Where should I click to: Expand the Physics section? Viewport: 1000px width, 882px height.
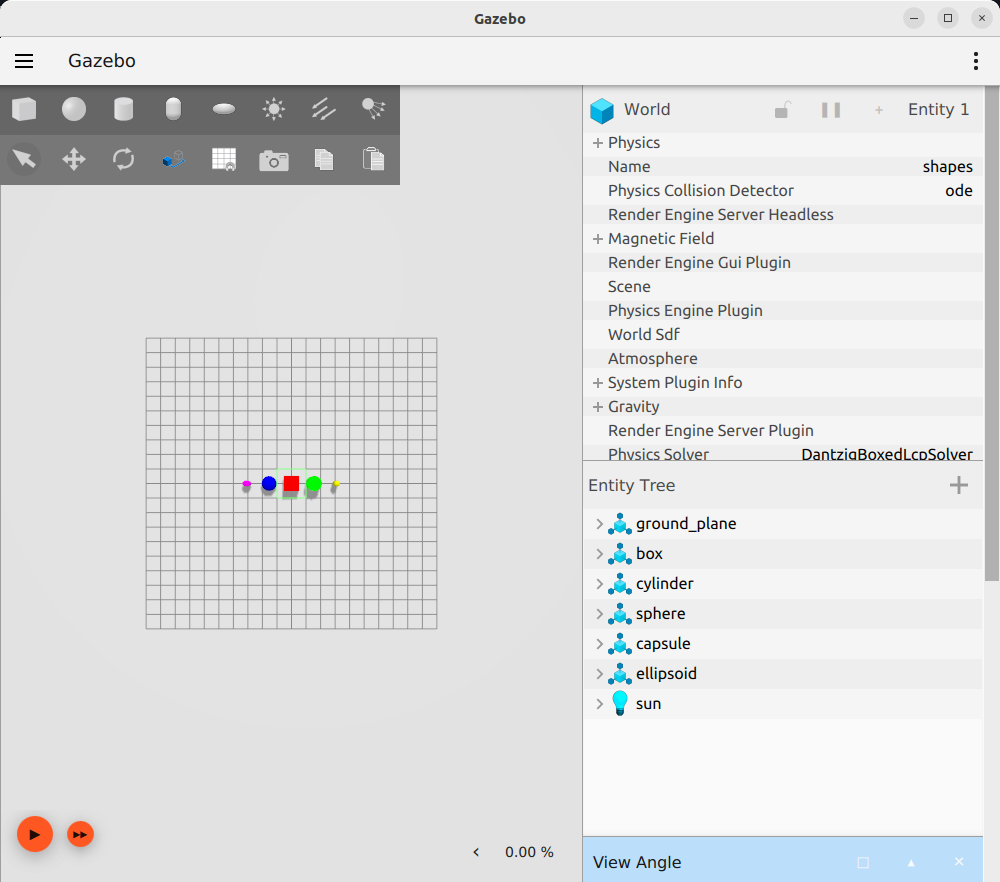click(598, 143)
